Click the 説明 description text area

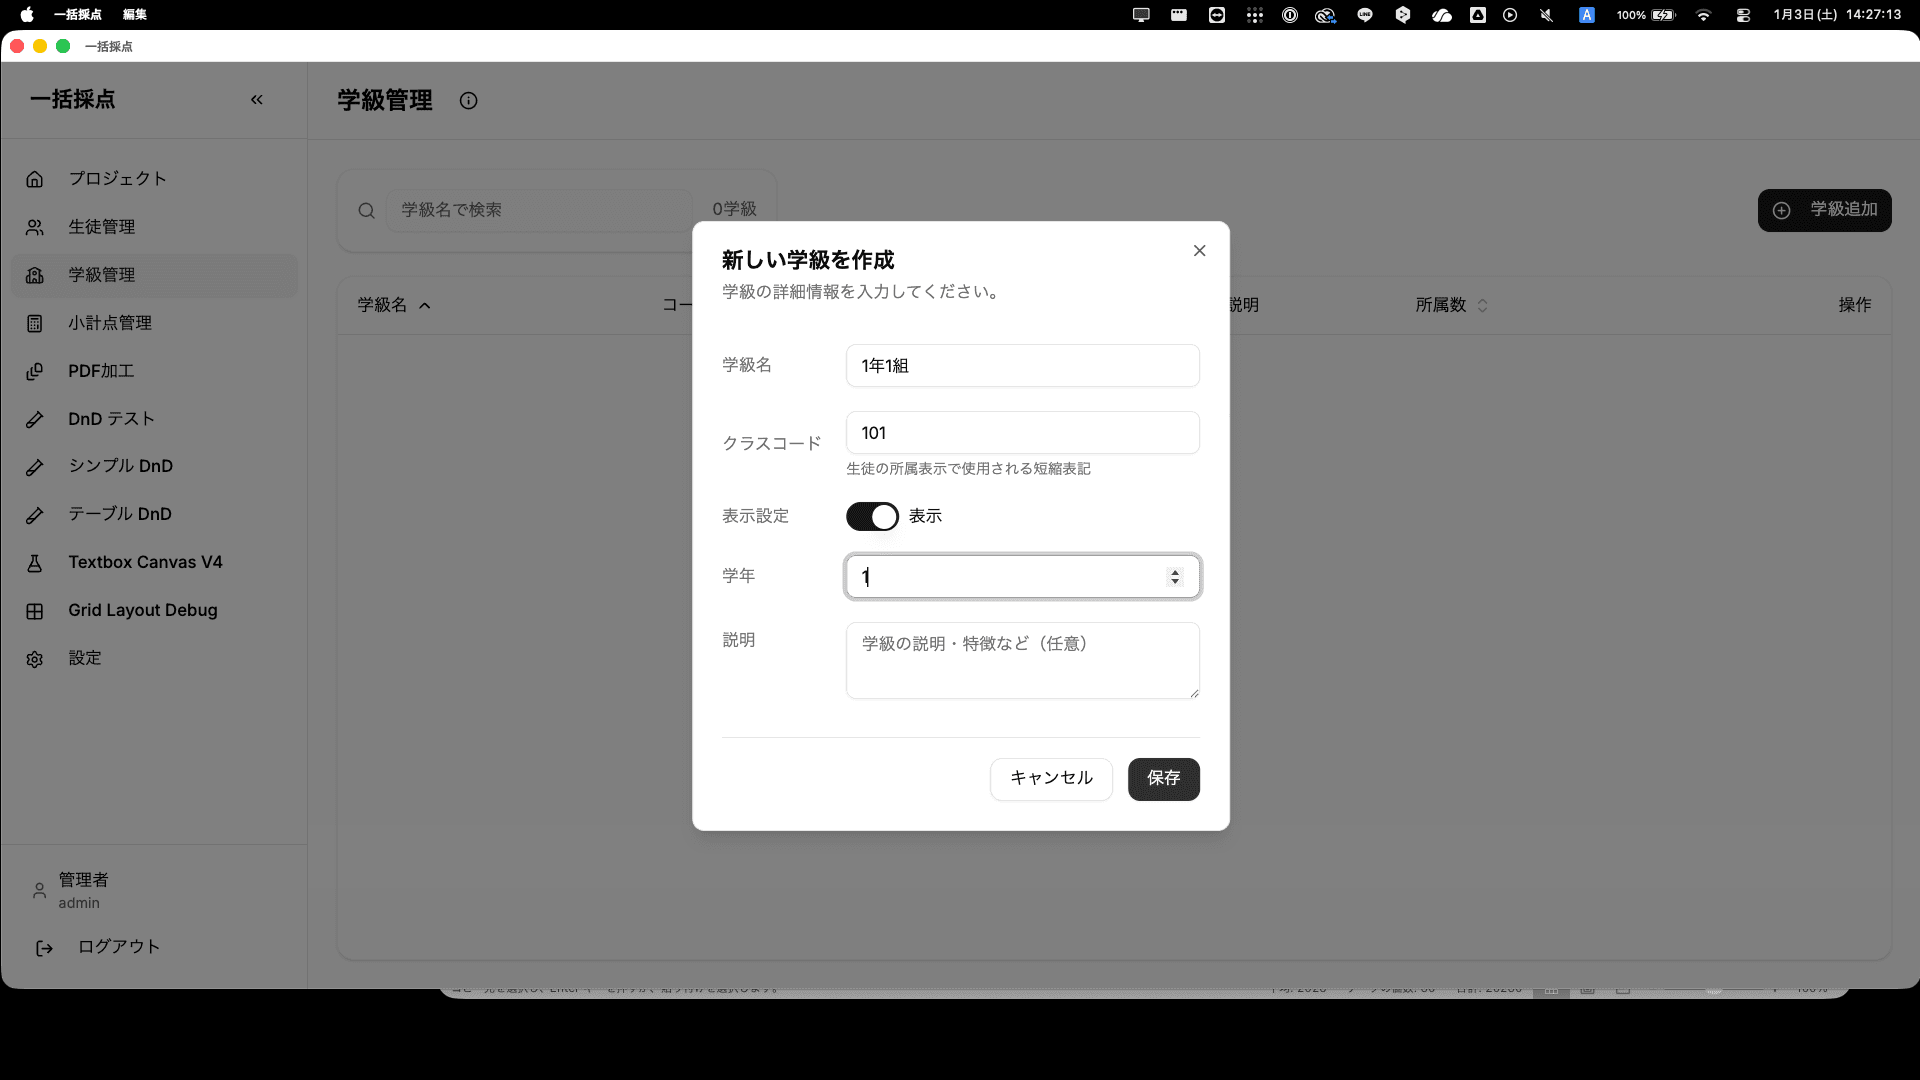pos(1022,660)
